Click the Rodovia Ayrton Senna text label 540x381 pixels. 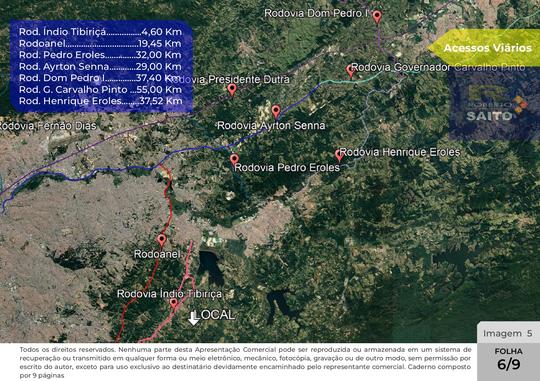(x=271, y=125)
